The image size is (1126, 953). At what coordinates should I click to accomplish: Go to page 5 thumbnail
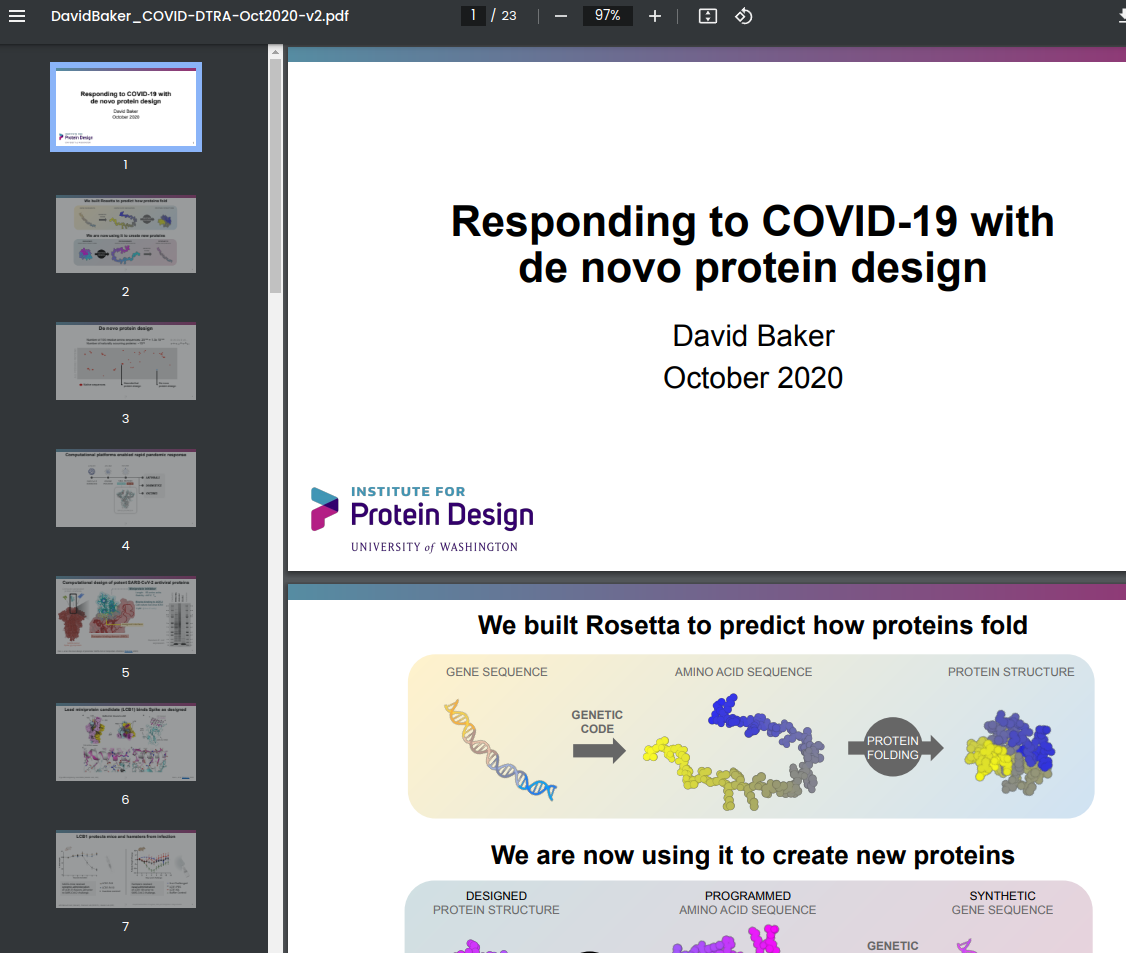pyautogui.click(x=126, y=615)
